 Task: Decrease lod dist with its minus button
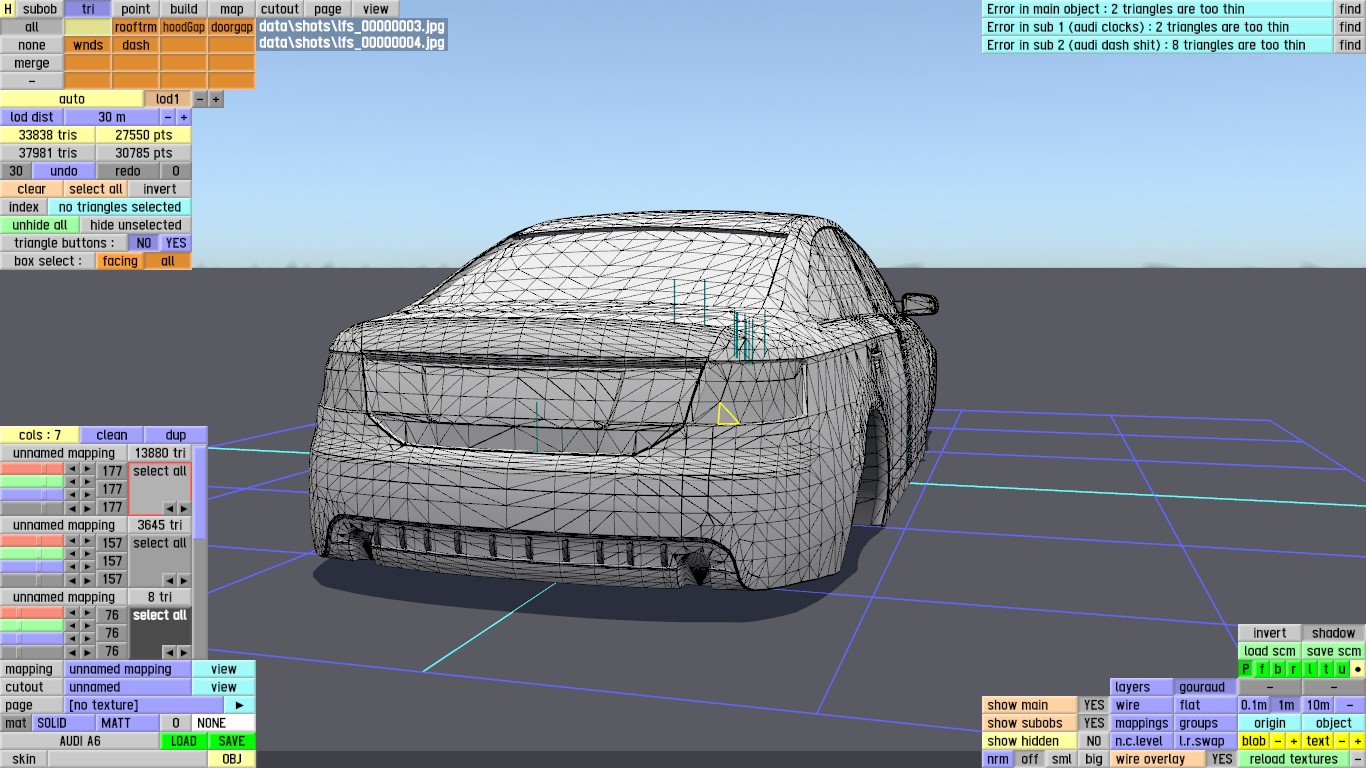168,117
